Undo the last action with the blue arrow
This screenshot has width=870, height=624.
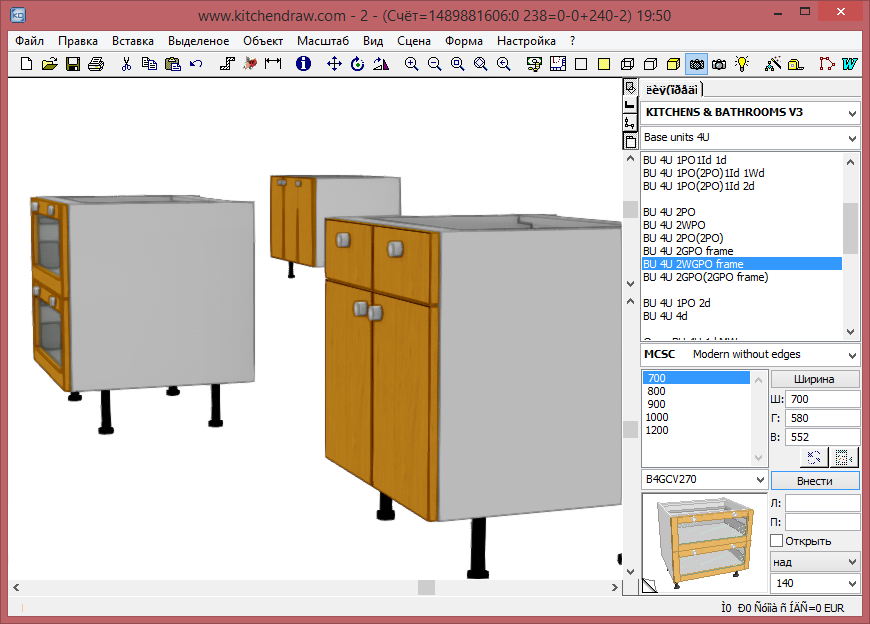point(196,64)
